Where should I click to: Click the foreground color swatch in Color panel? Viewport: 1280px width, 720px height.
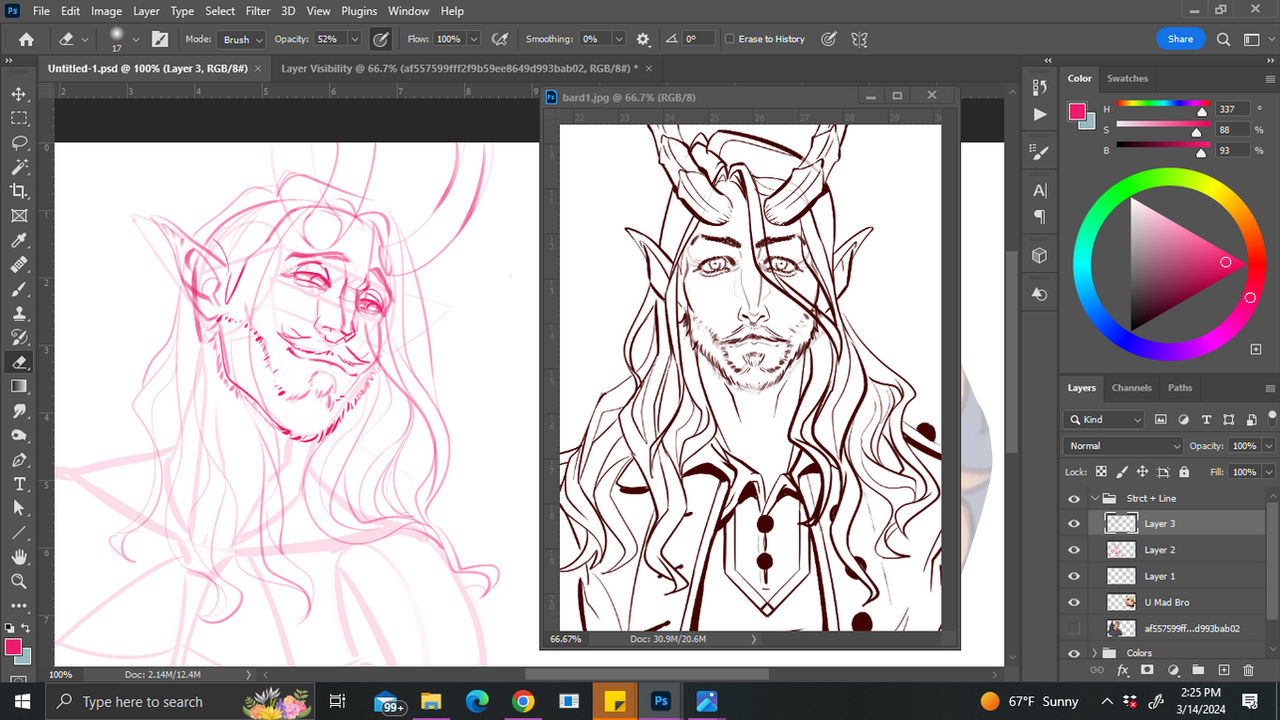pos(1077,111)
